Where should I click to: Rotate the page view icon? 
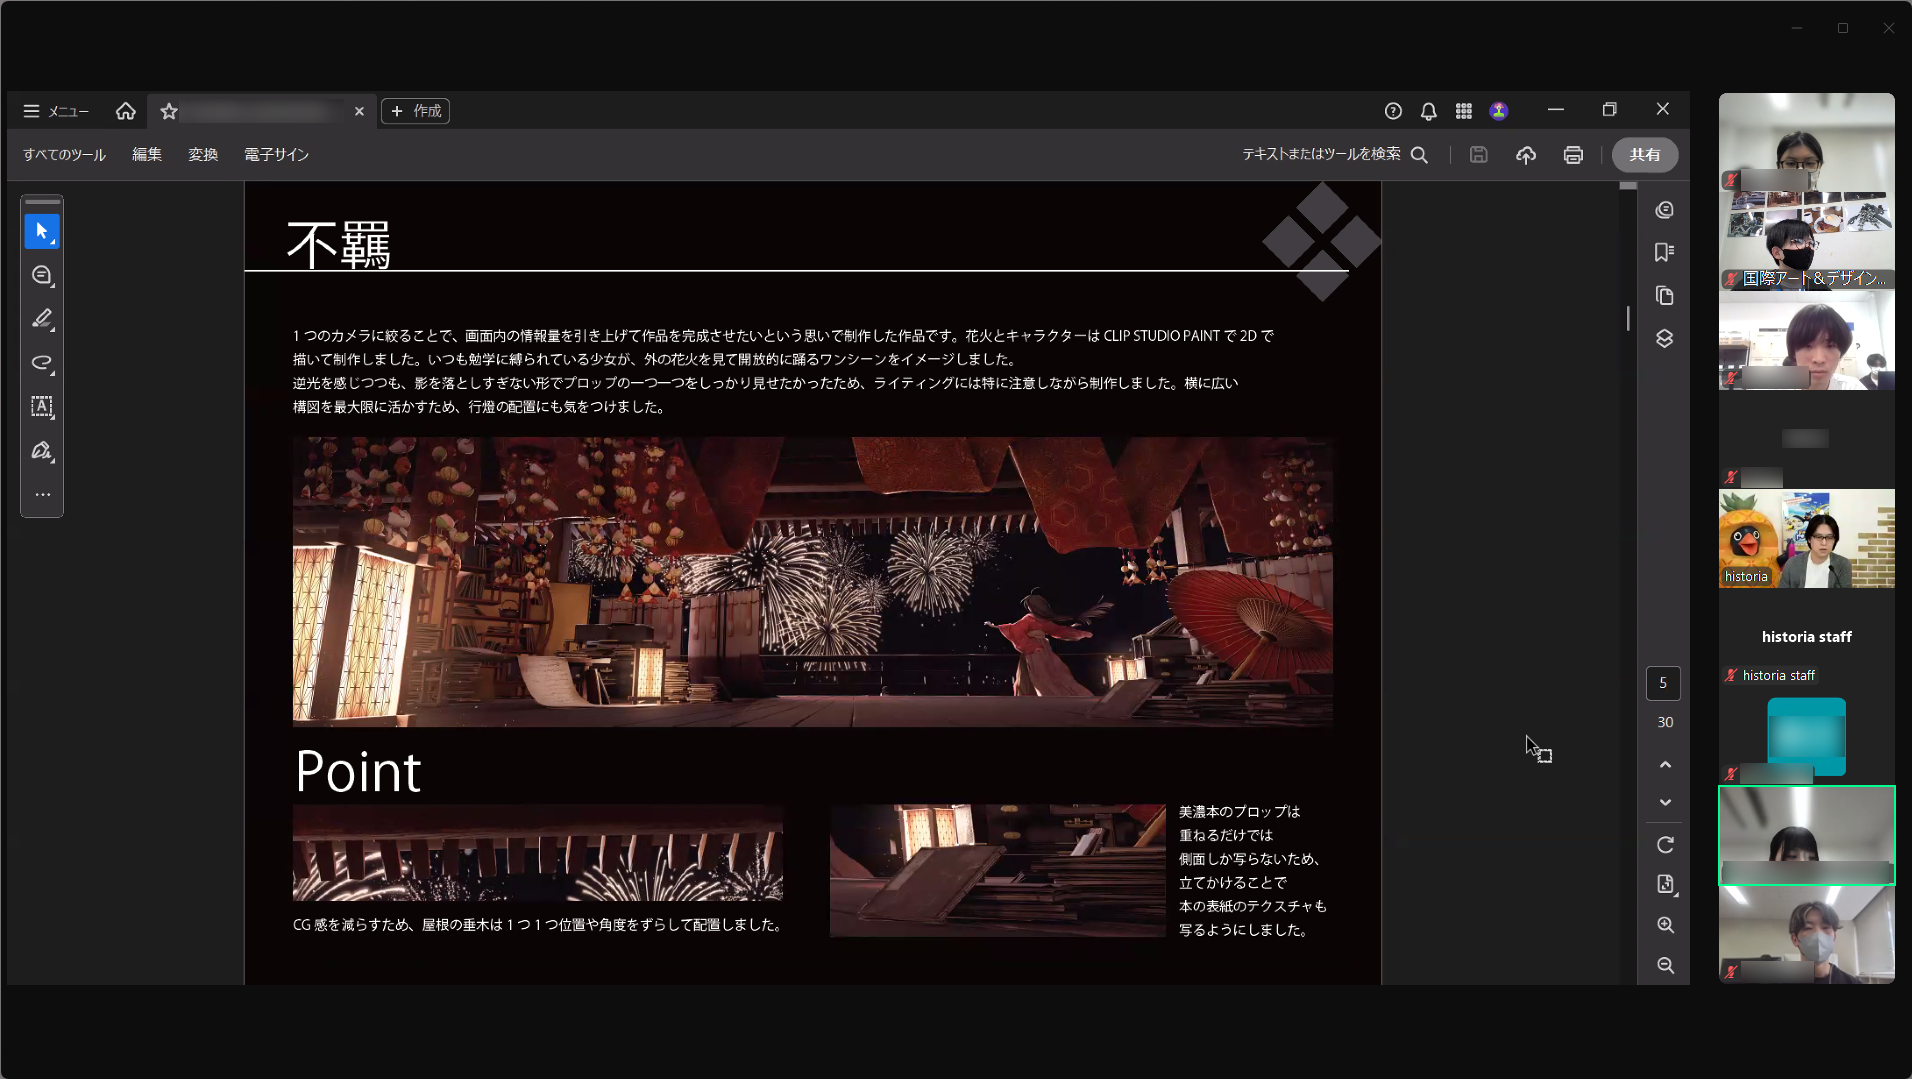(x=1665, y=845)
